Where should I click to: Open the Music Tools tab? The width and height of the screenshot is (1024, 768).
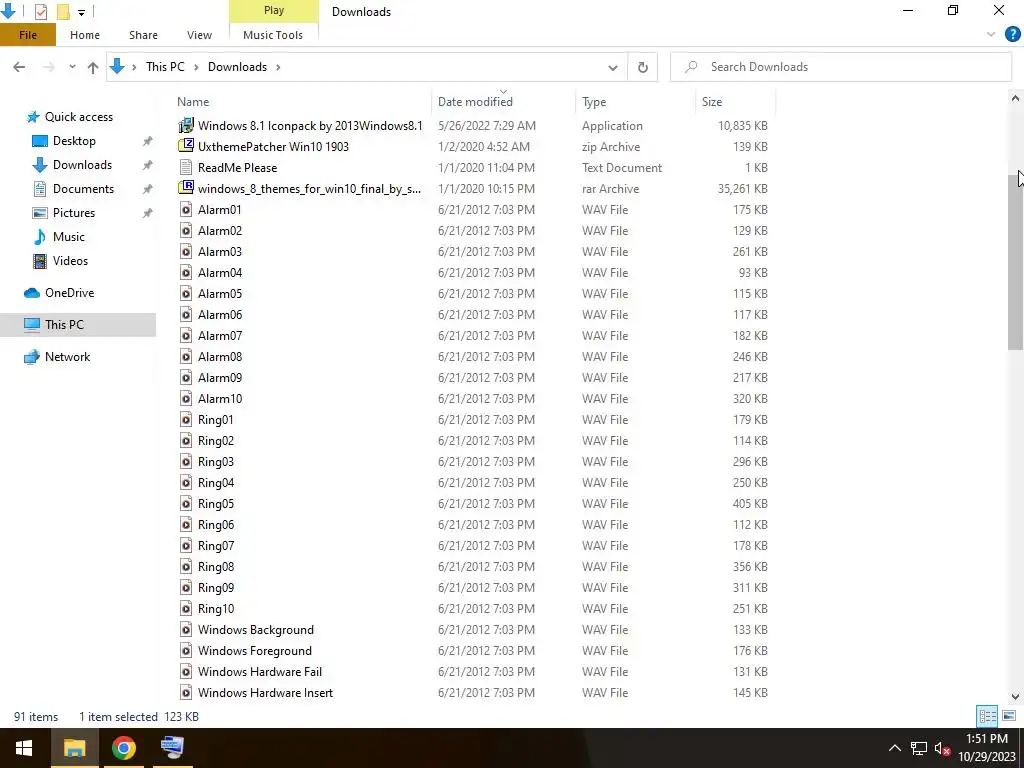click(273, 35)
